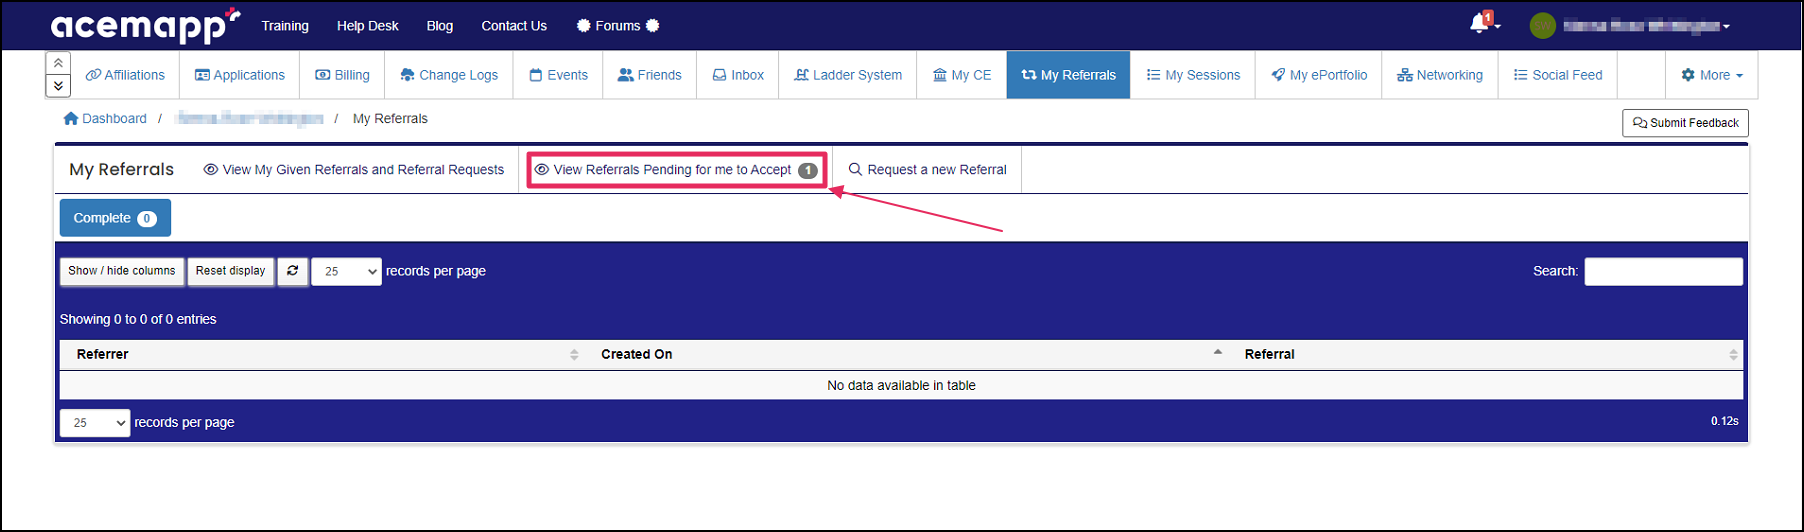Screen dimensions: 1804x532
Task: View My Given Referrals and Referral Requests
Action: (x=354, y=170)
